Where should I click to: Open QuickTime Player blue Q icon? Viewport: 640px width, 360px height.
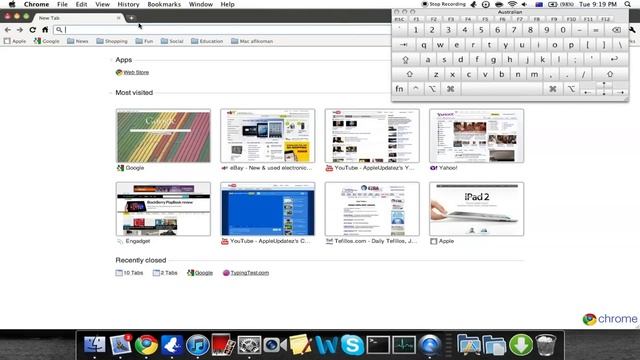click(430, 345)
